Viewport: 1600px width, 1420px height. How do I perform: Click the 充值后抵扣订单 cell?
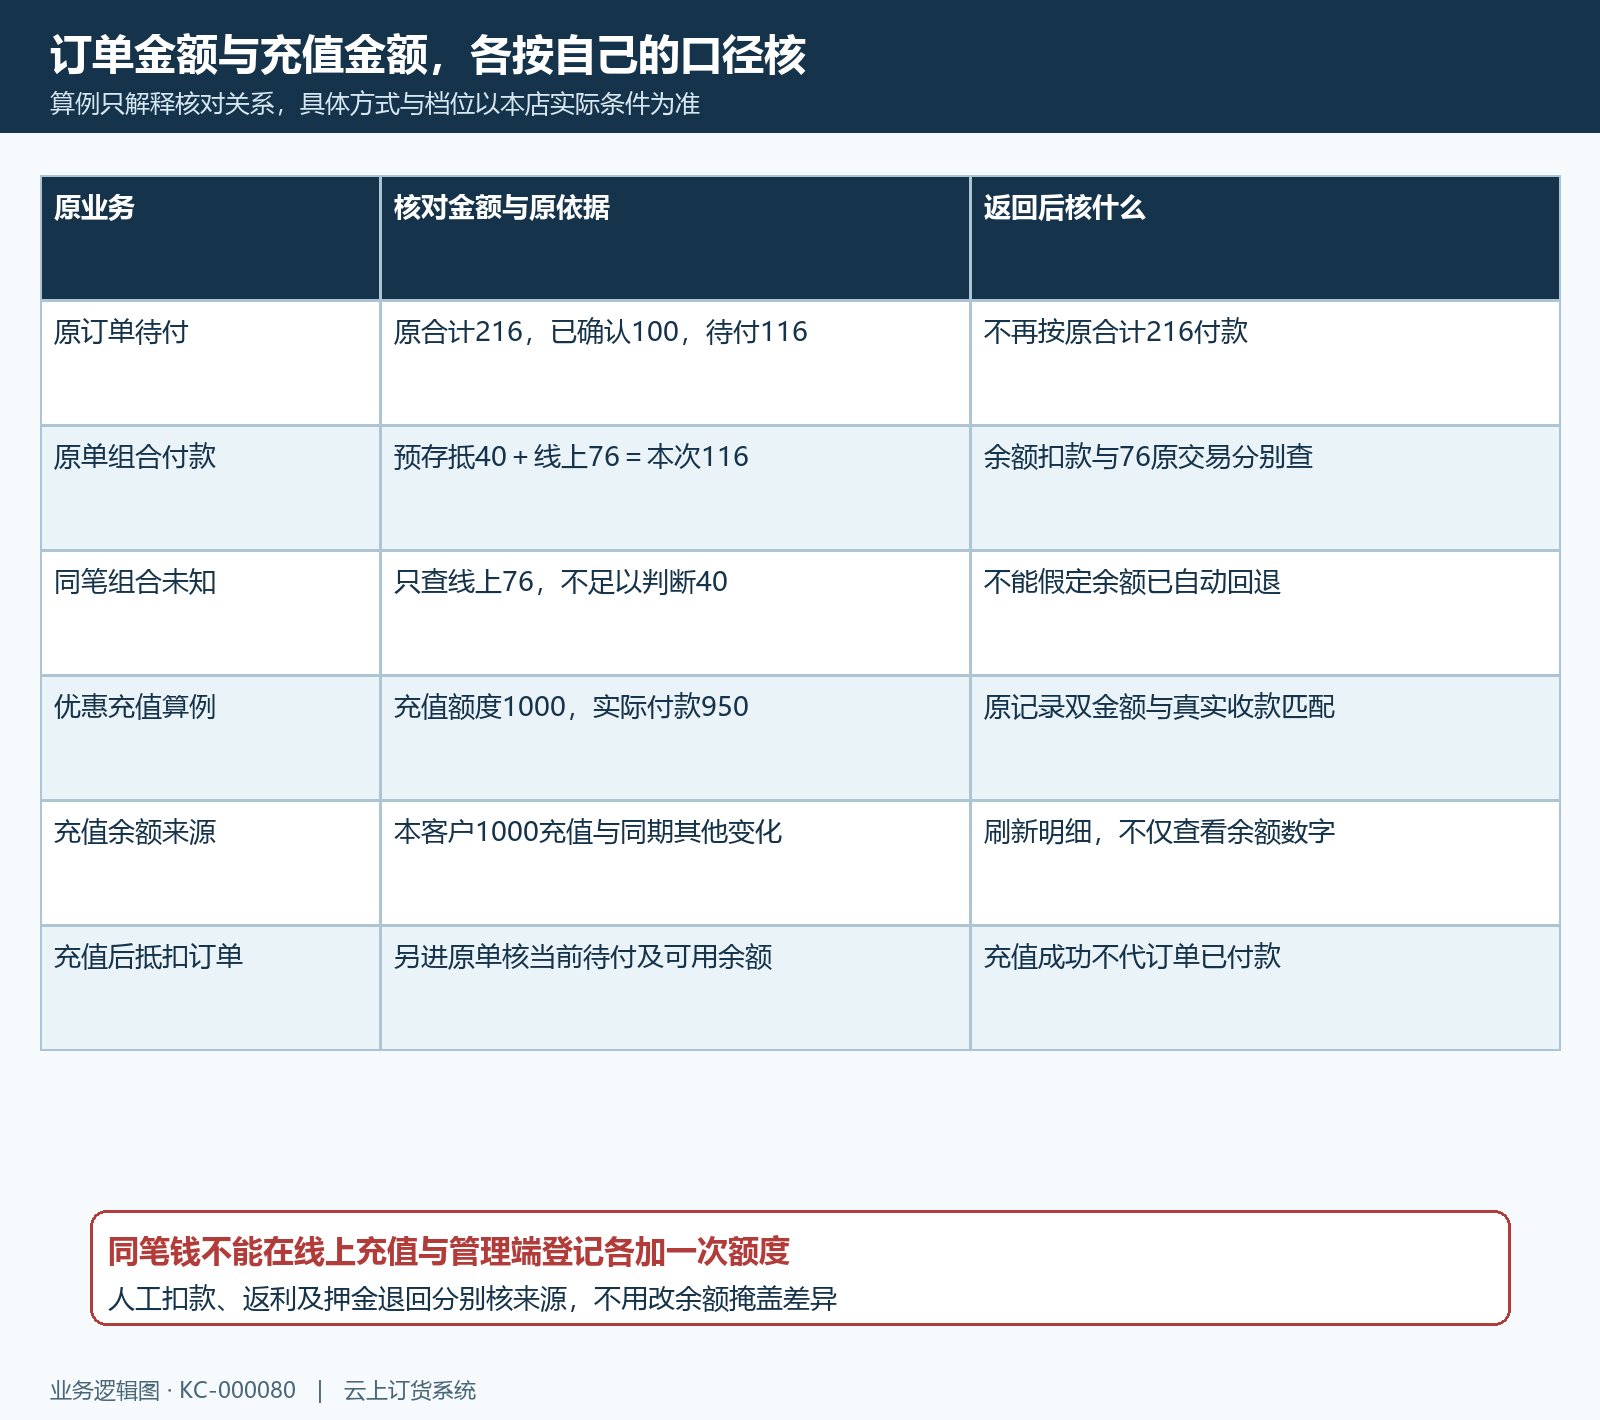(x=211, y=988)
